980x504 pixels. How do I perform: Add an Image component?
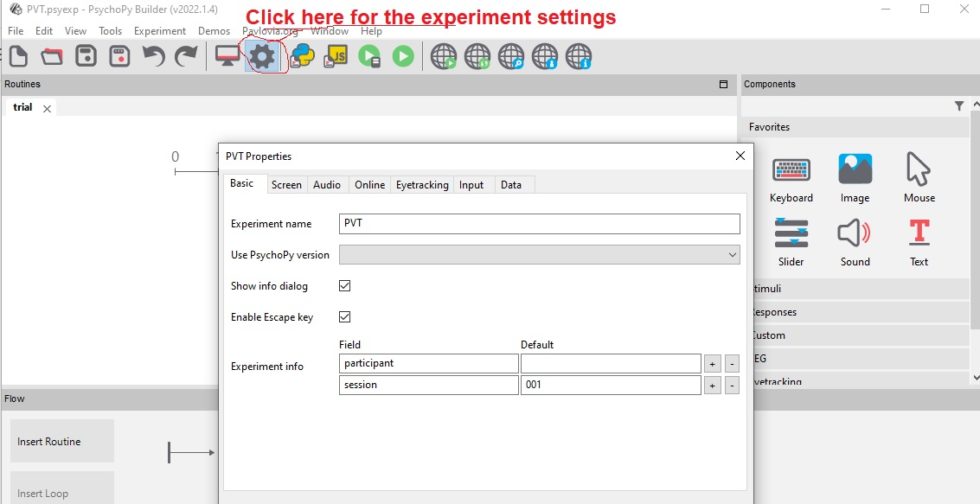tap(855, 178)
